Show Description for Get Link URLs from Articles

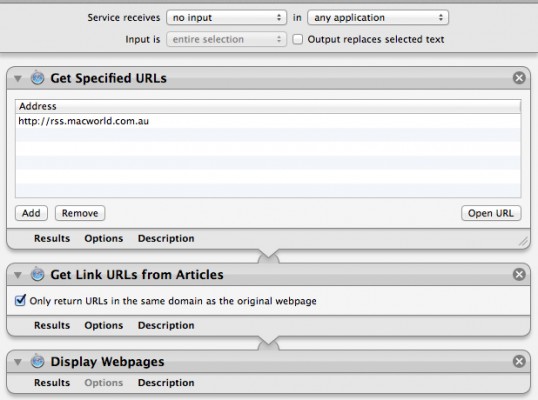click(x=166, y=325)
